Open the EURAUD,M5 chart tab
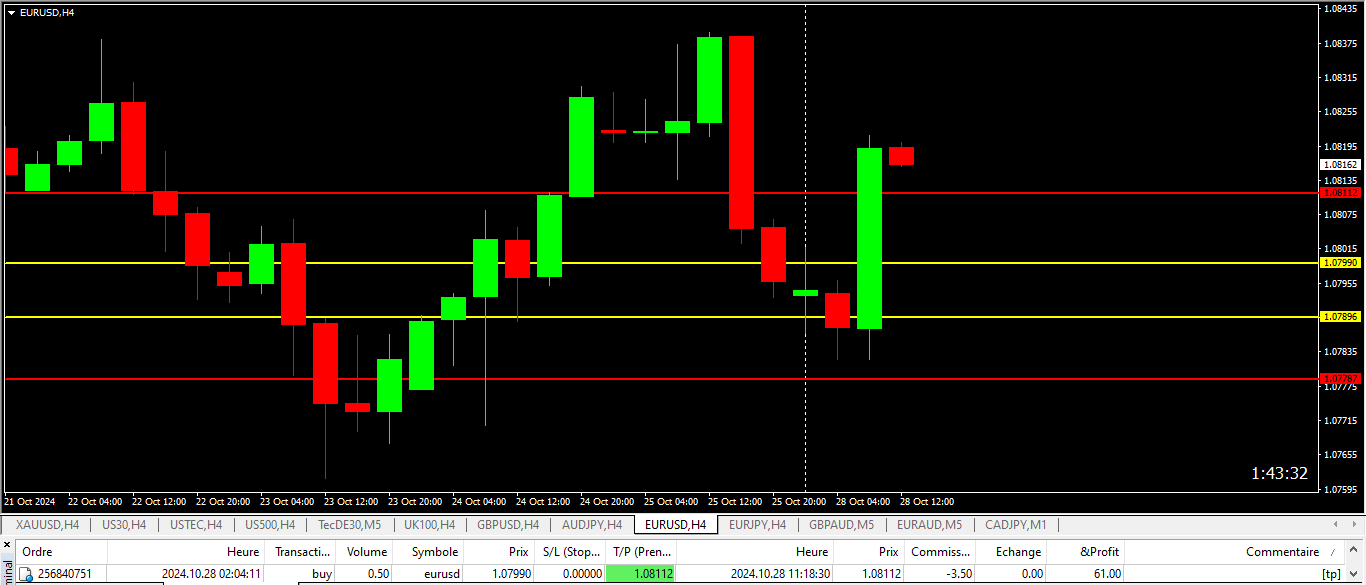The width and height of the screenshot is (1366, 585). 929,524
